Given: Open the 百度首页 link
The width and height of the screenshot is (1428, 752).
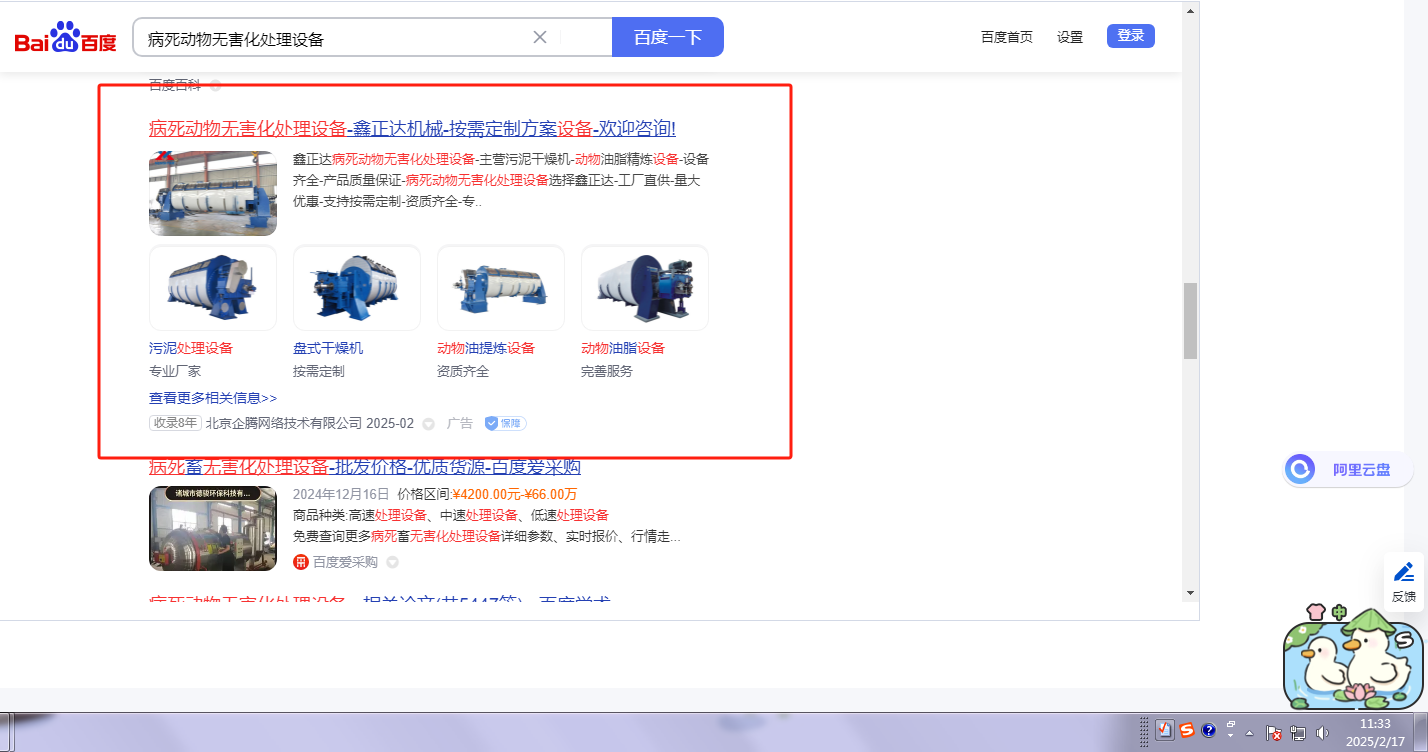Looking at the screenshot, I should point(1007,37).
